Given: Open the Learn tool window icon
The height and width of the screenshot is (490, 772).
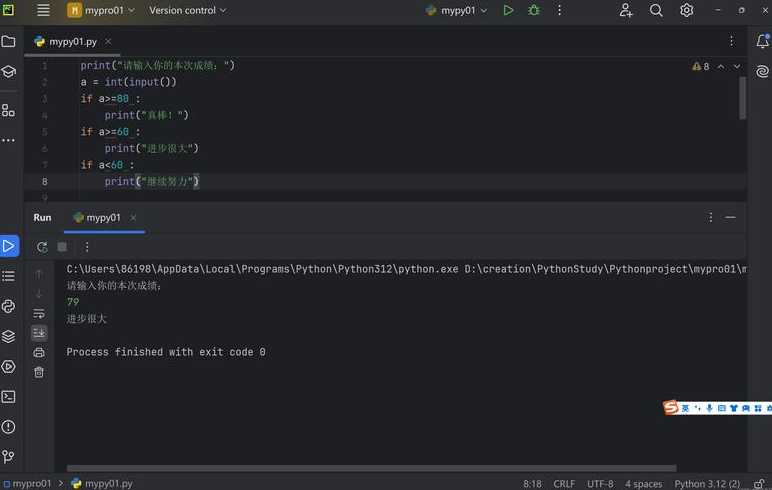Looking at the screenshot, I should (8, 72).
